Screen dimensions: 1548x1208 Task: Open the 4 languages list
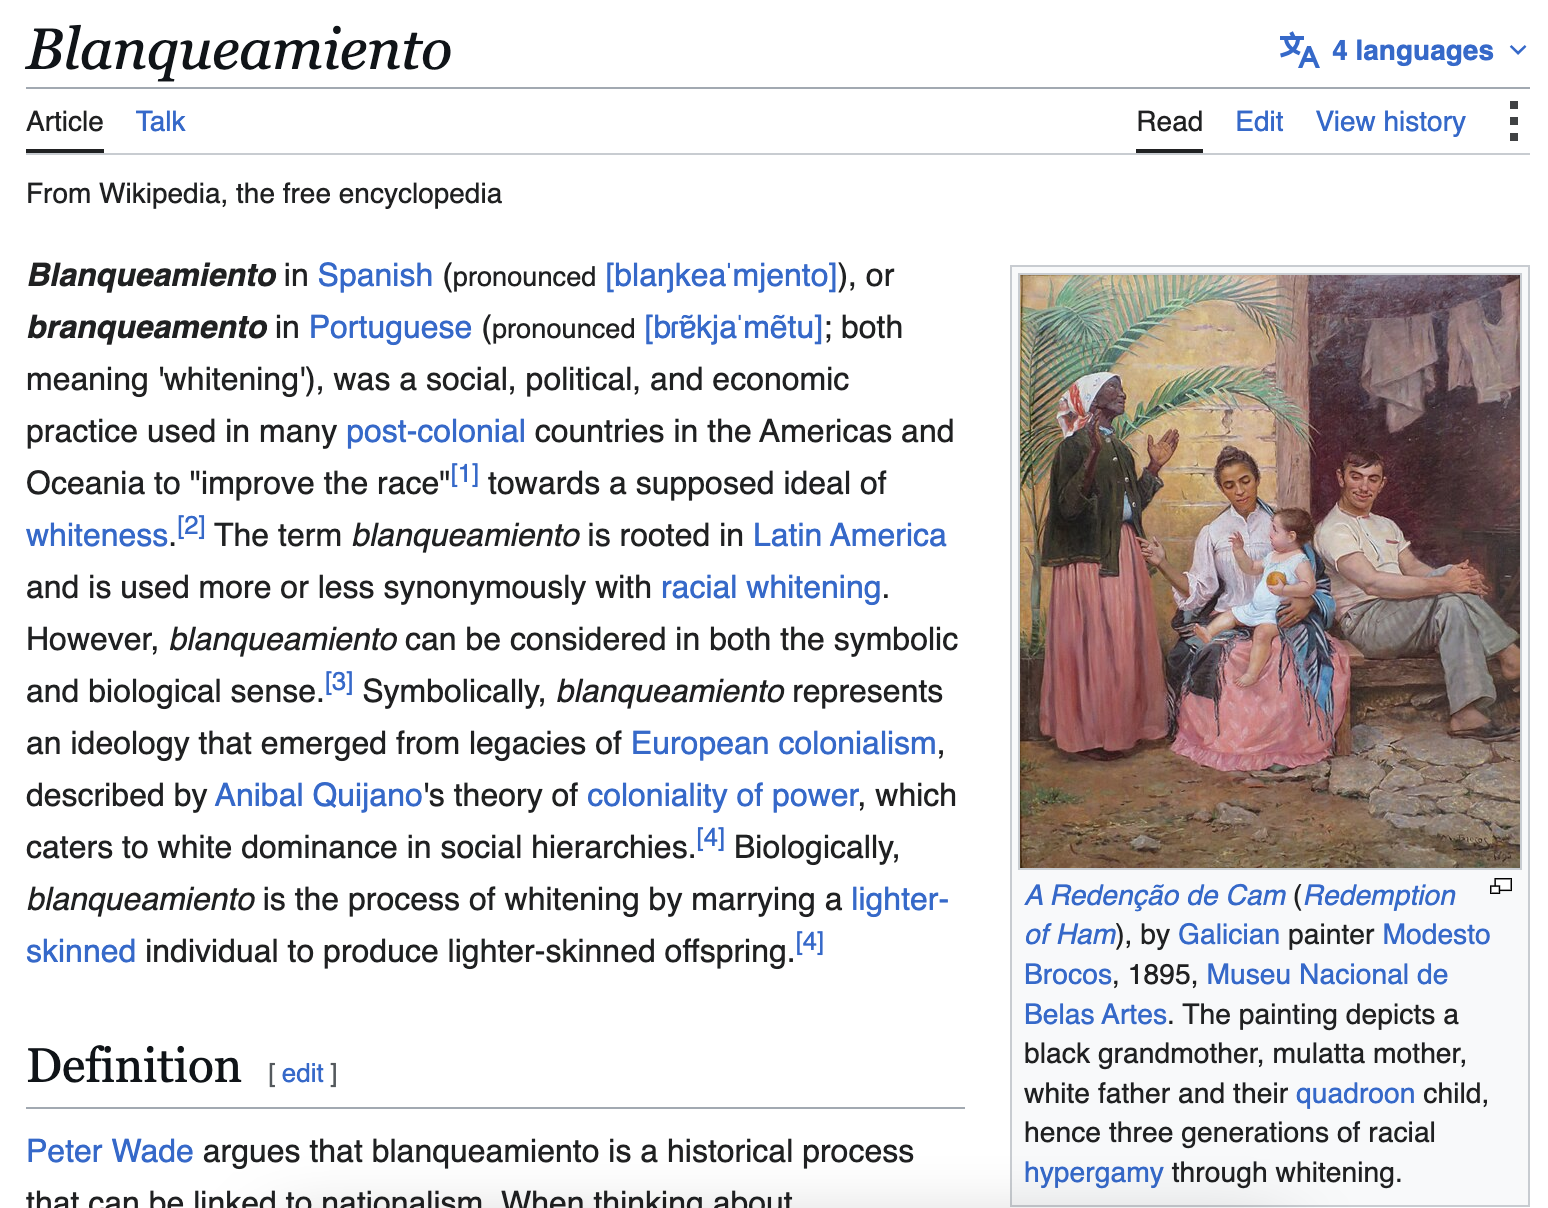click(1404, 50)
